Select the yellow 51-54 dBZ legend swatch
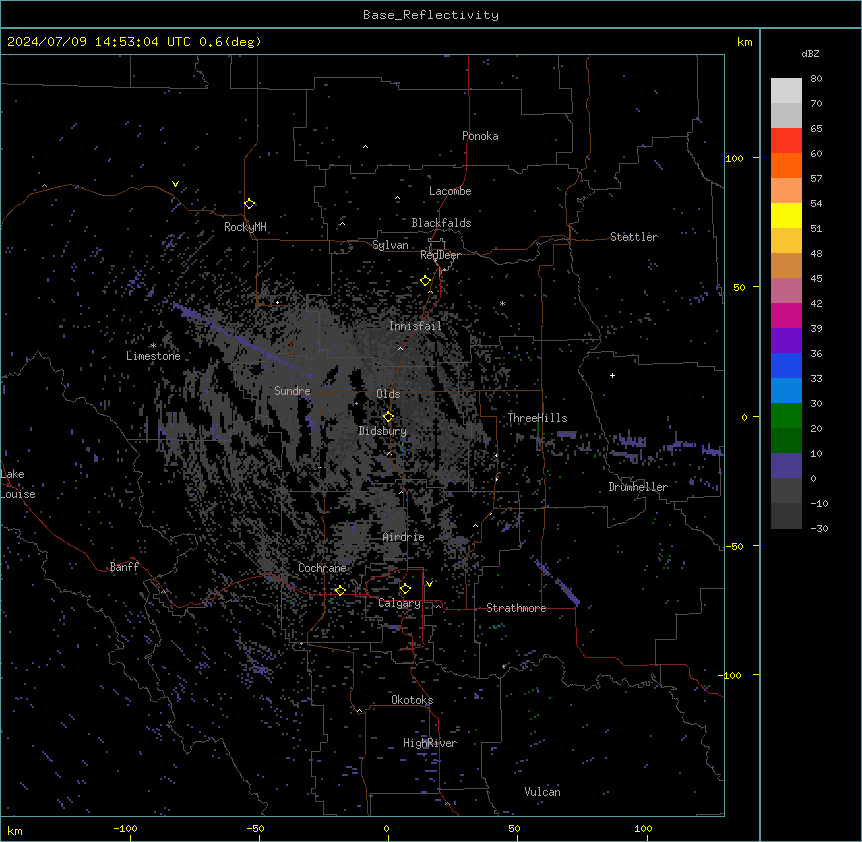The width and height of the screenshot is (862, 842). [x=786, y=215]
